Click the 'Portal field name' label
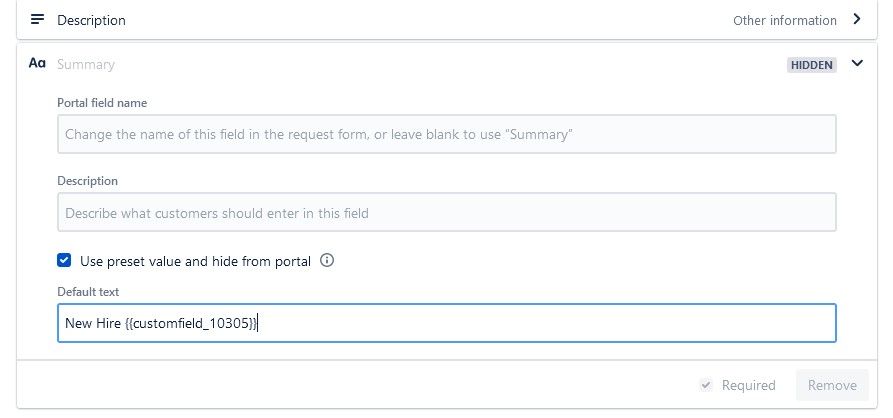The image size is (893, 418). click(x=102, y=103)
